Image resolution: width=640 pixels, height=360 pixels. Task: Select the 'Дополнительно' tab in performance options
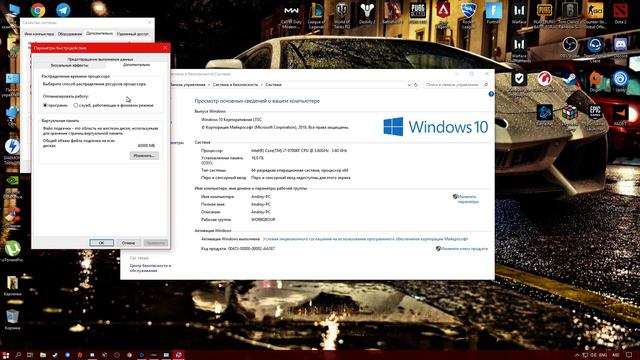(136, 64)
